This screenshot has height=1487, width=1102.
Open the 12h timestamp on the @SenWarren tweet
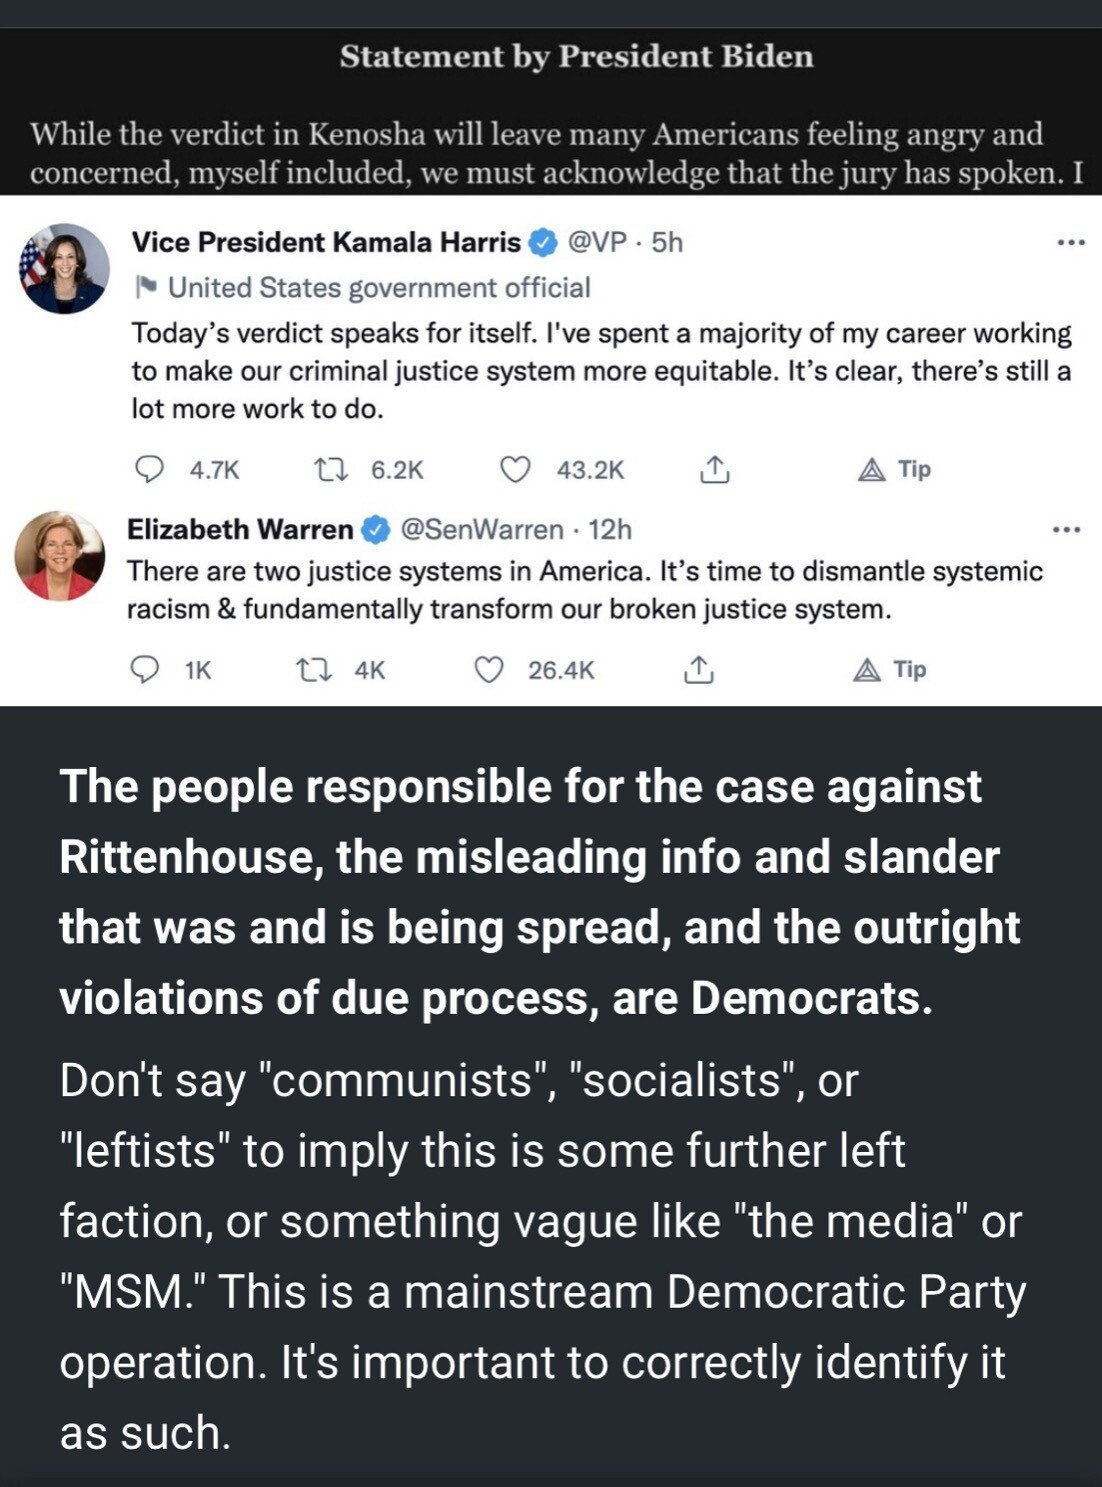[x=610, y=529]
